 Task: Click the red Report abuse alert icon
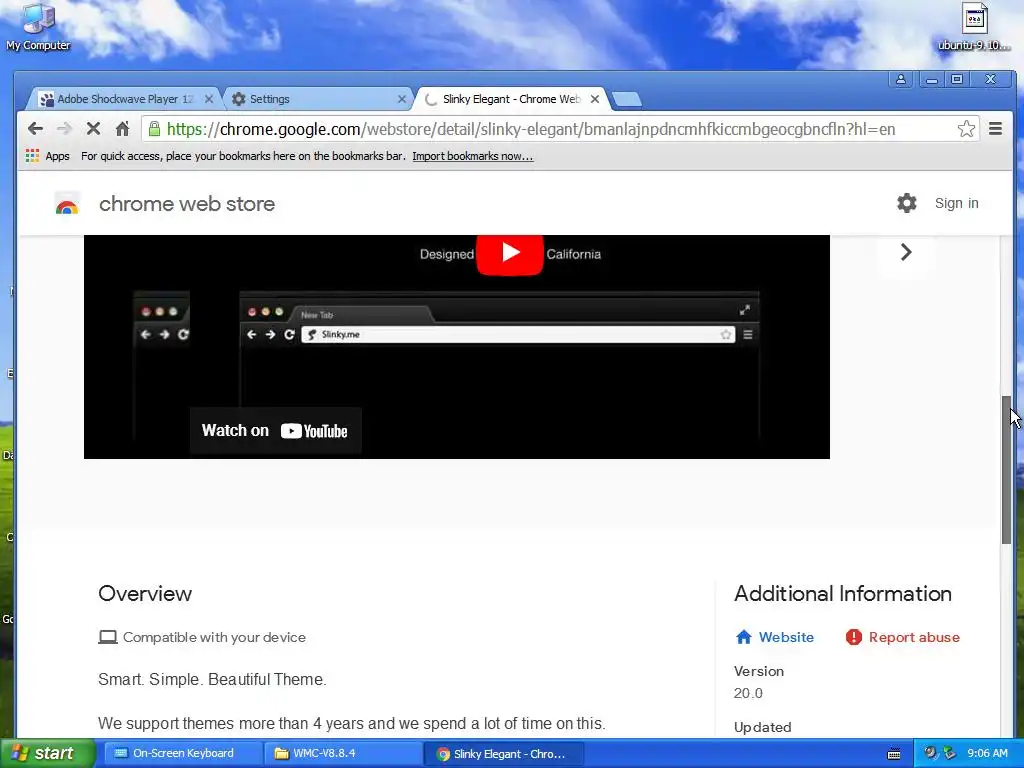click(854, 637)
